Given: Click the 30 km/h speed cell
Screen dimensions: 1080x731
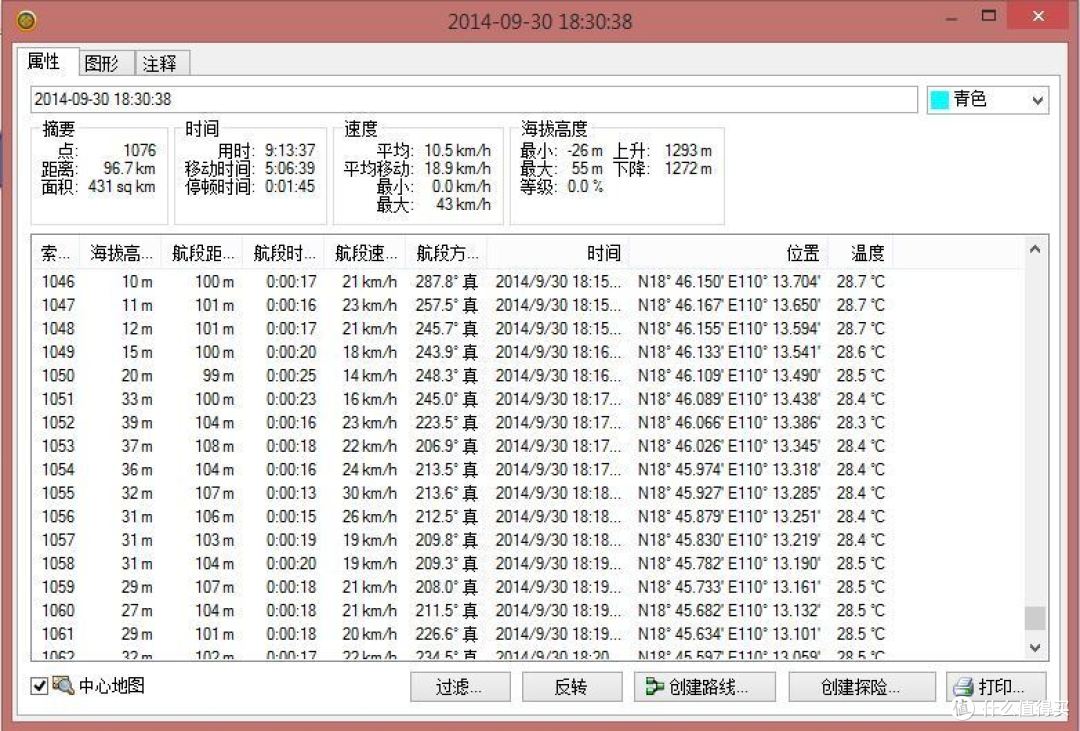Looking at the screenshot, I should (370, 493).
